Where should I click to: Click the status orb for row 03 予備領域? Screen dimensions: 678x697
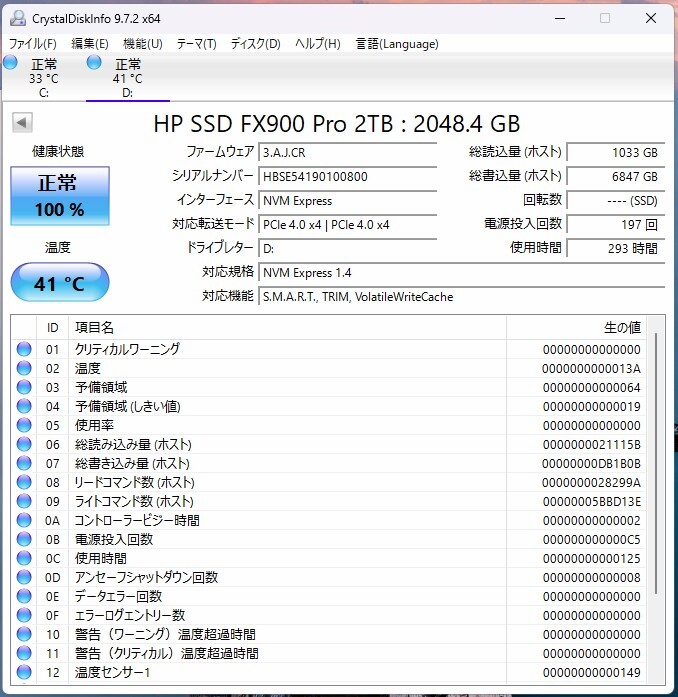tap(24, 387)
